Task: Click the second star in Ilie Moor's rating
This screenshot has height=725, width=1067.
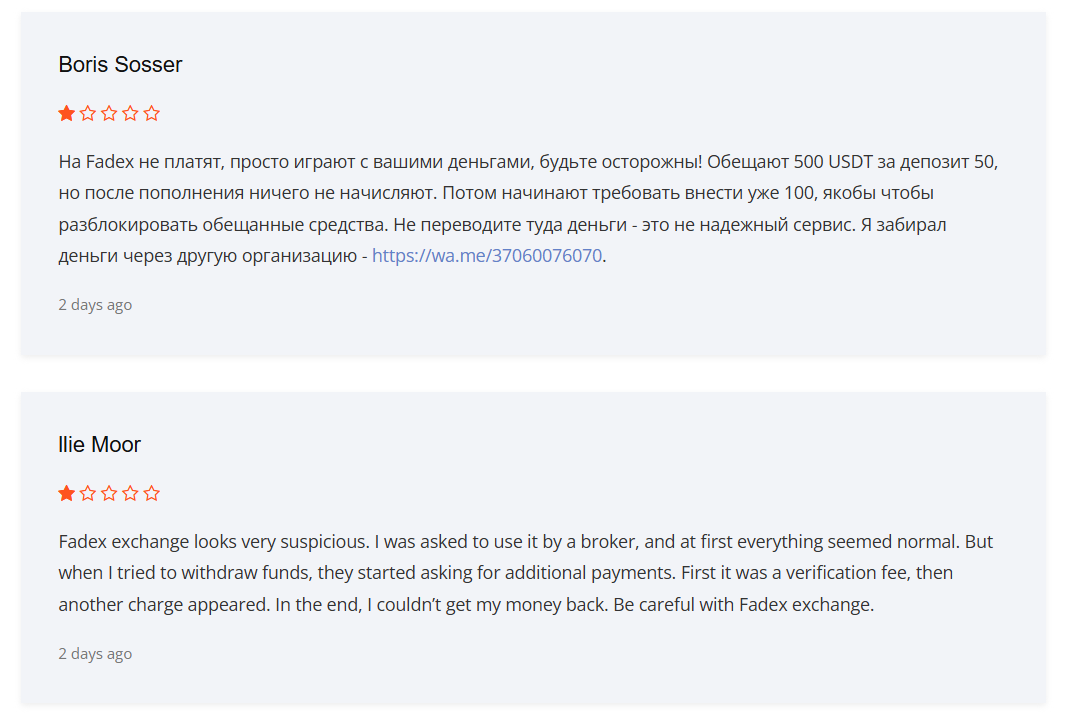Action: [x=88, y=493]
